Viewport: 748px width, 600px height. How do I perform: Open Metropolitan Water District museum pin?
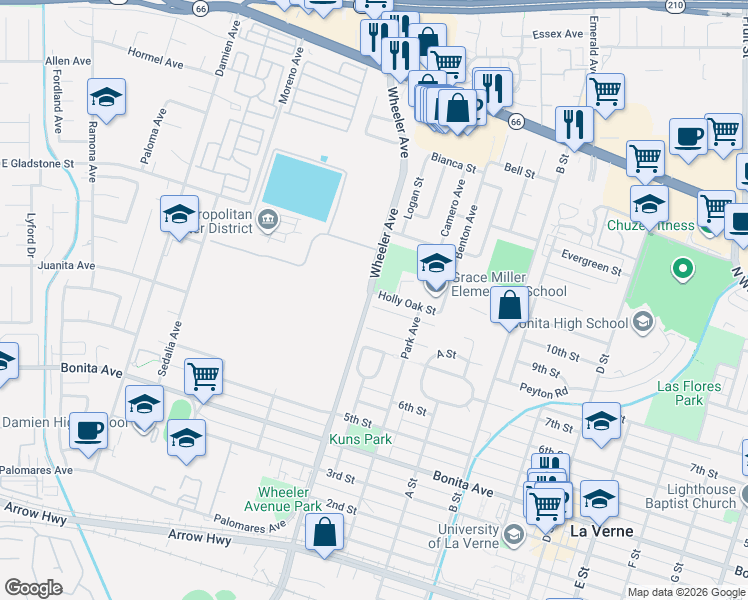click(268, 220)
